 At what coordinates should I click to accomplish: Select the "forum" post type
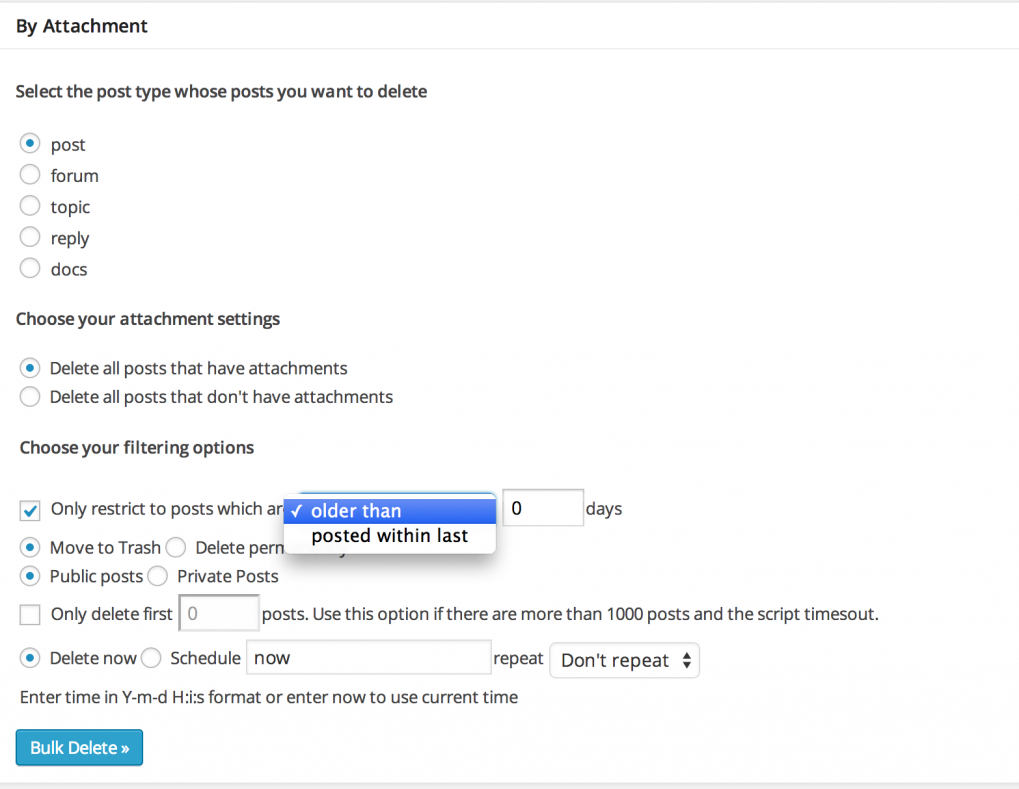29,175
